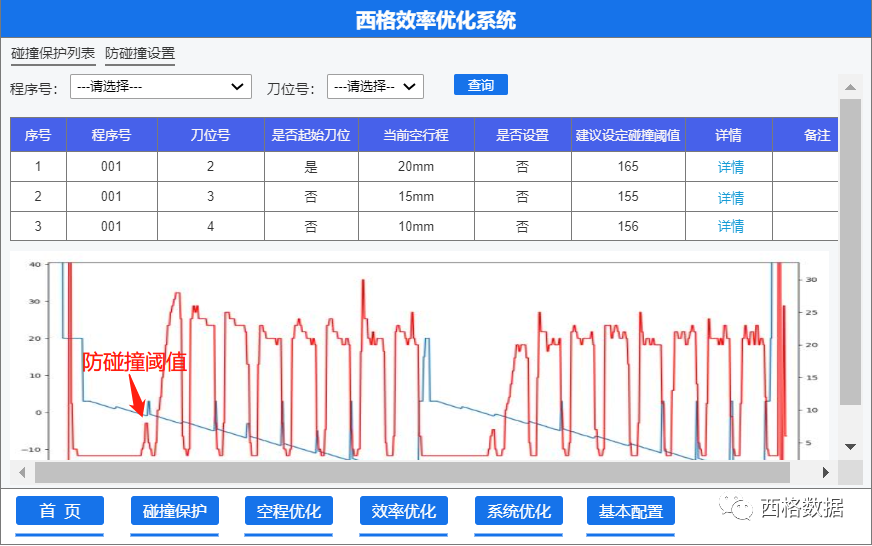
Task: Open the 基本配置 section
Action: pos(631,511)
